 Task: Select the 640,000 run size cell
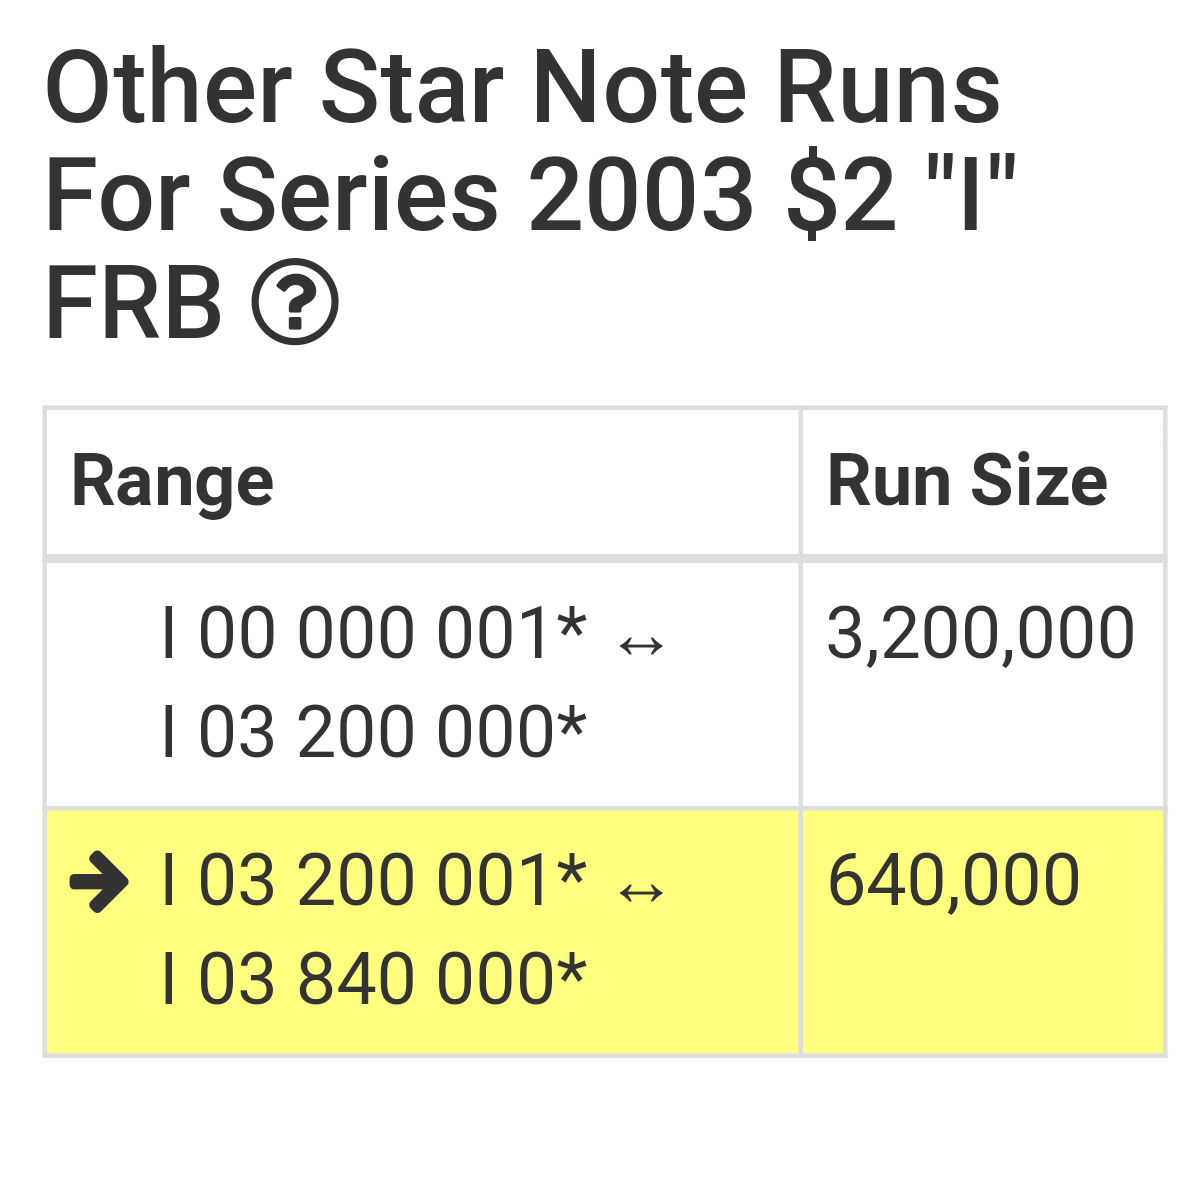coord(982,932)
